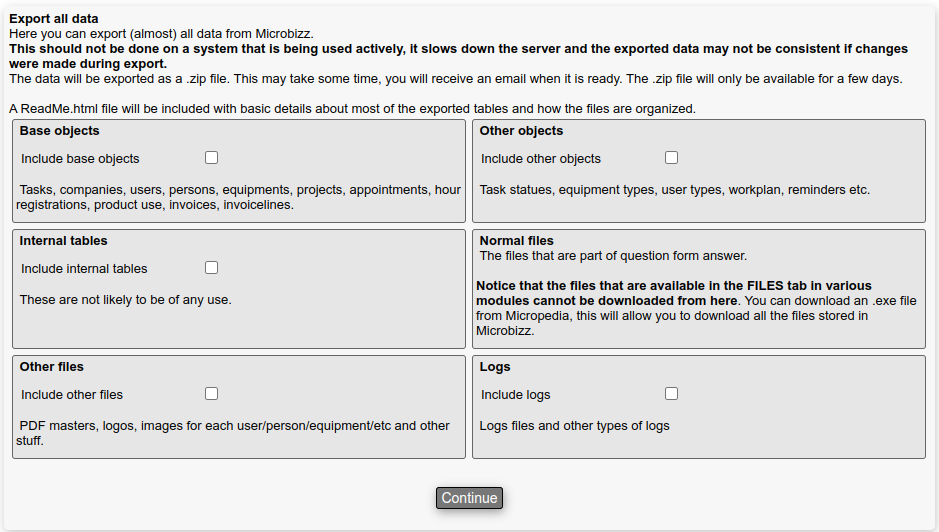The image size is (939, 532).
Task: Click the "Include base objects" label text
Action: 80,159
